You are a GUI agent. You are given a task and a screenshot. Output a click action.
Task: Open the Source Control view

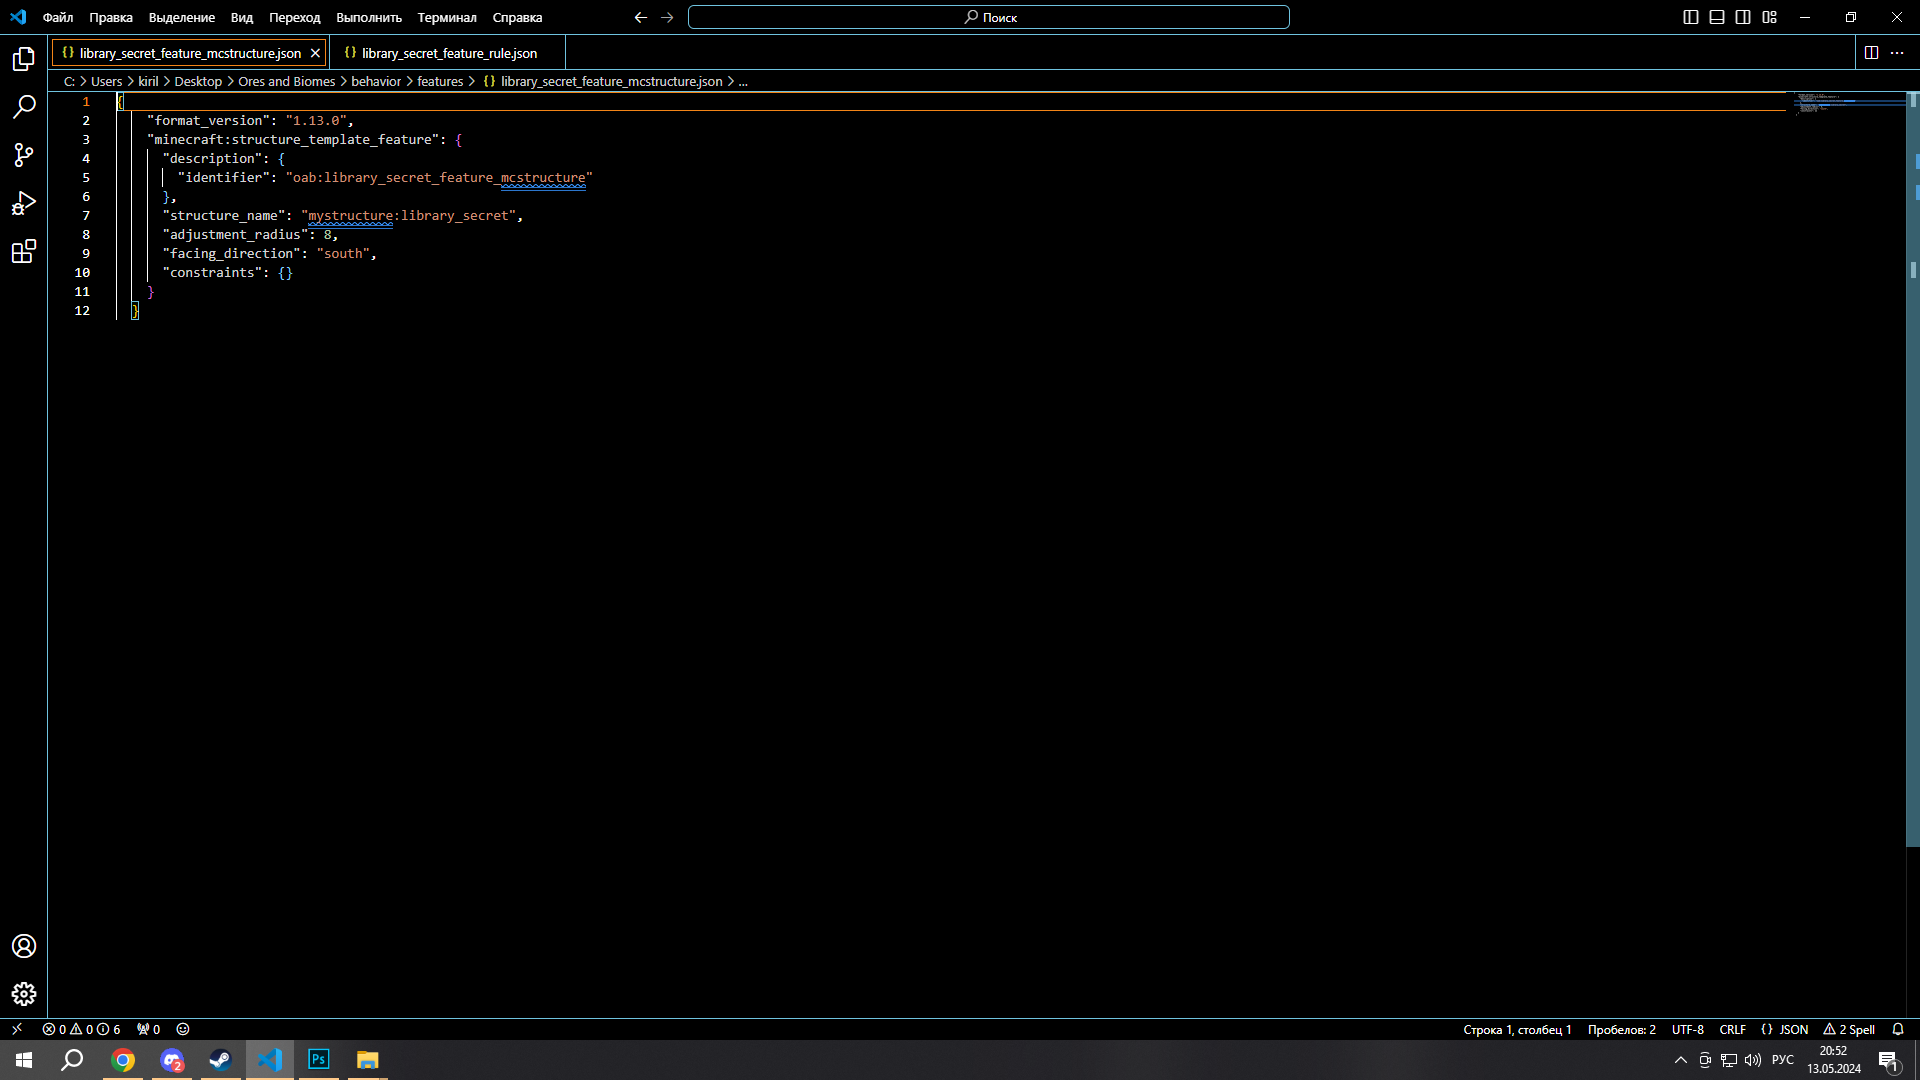[24, 155]
